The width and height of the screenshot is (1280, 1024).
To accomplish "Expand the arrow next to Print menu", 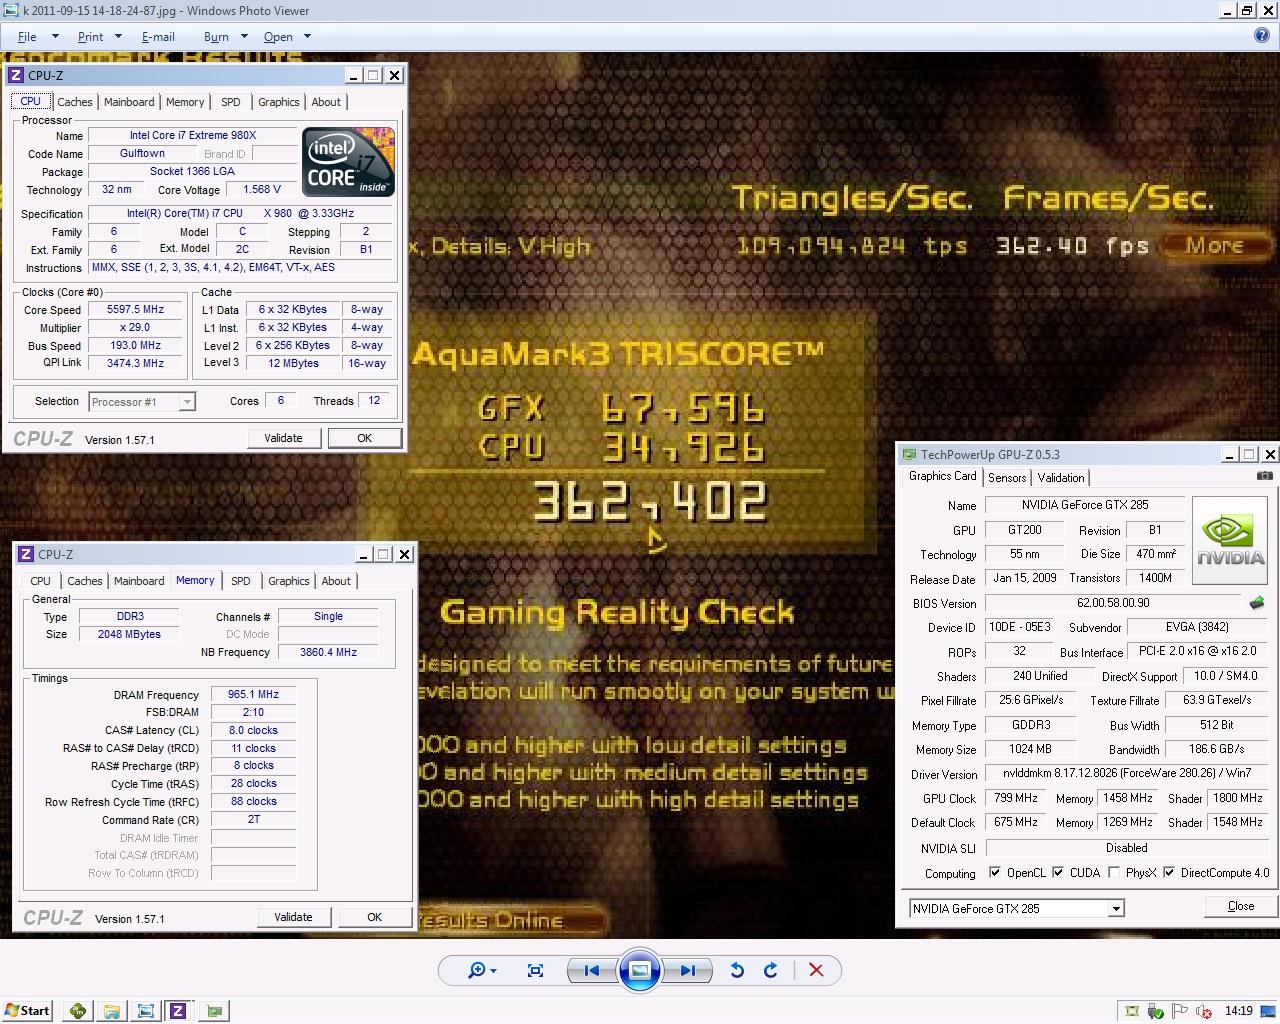I will tap(118, 37).
